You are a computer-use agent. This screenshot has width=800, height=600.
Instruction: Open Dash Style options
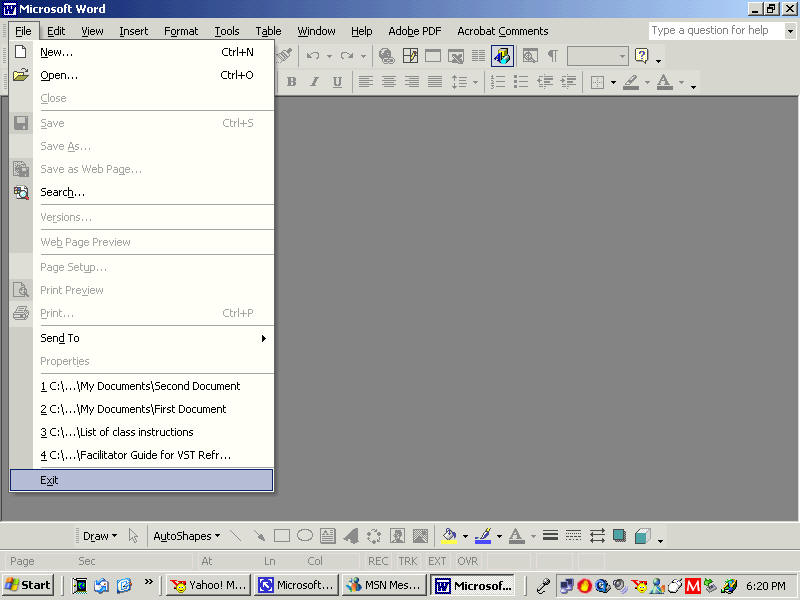[x=573, y=536]
